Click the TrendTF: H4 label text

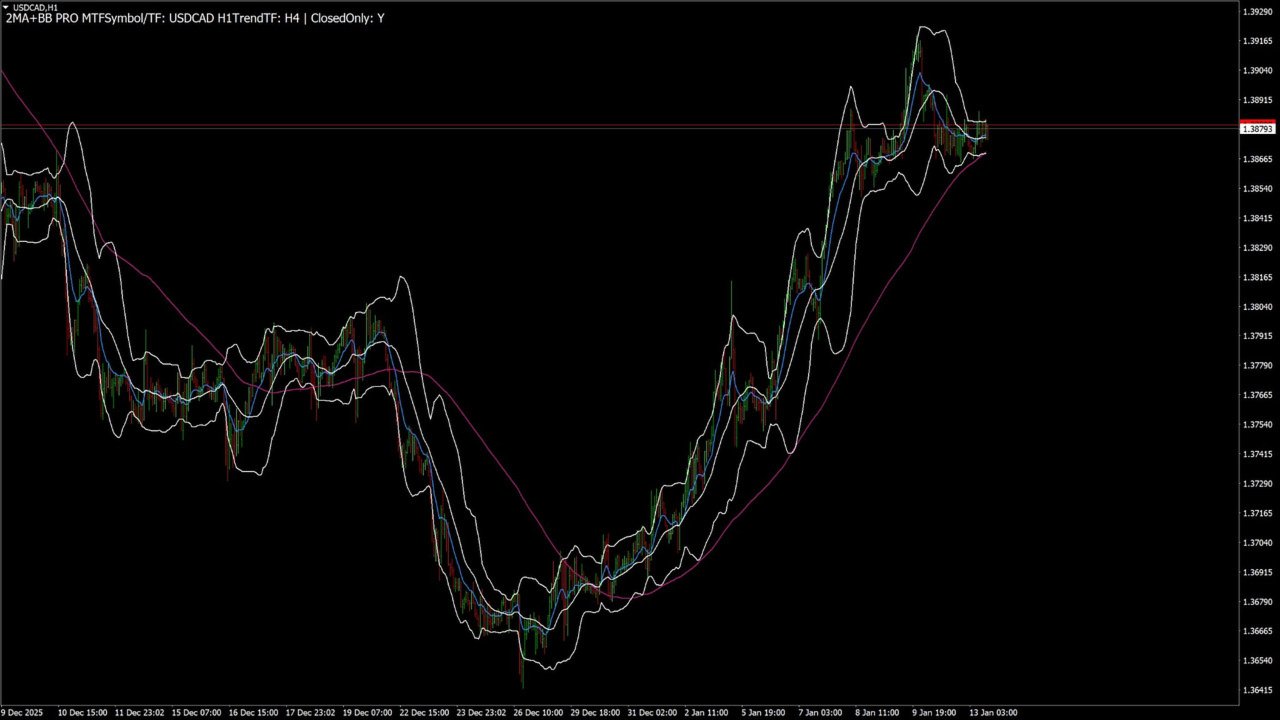[x=259, y=18]
